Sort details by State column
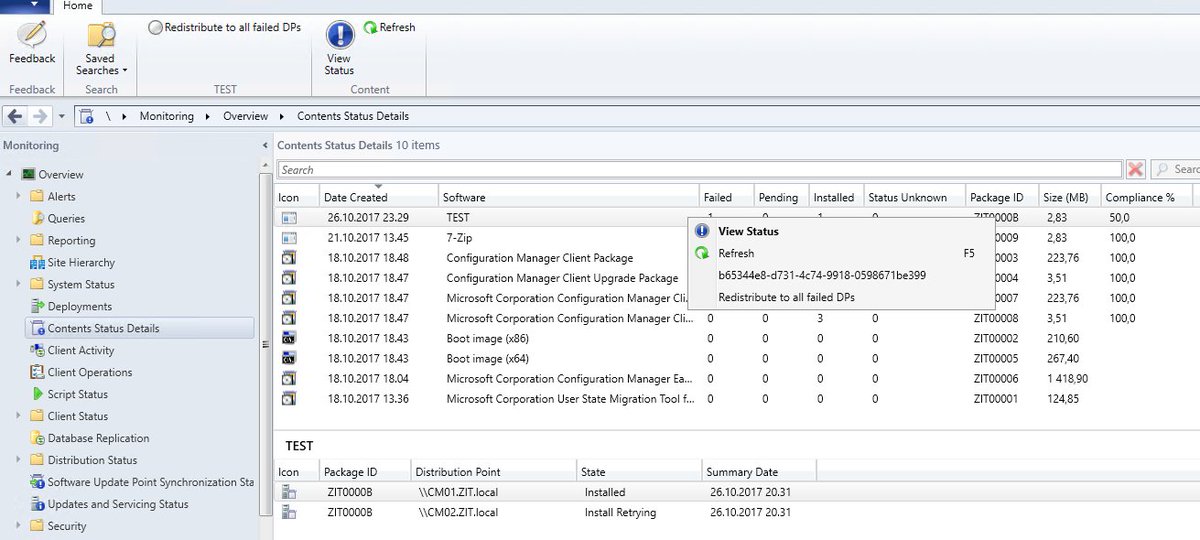1200x540 pixels. (639, 472)
